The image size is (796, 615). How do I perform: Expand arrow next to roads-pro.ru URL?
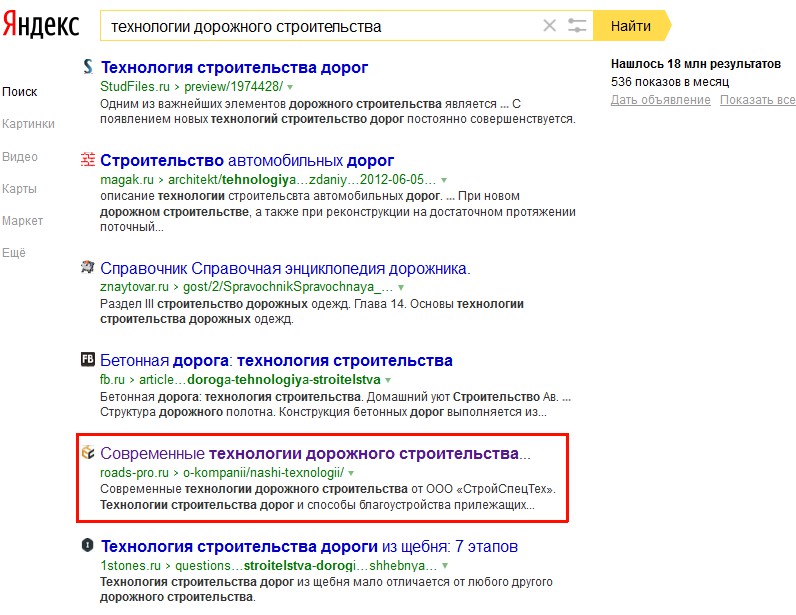[x=351, y=473]
